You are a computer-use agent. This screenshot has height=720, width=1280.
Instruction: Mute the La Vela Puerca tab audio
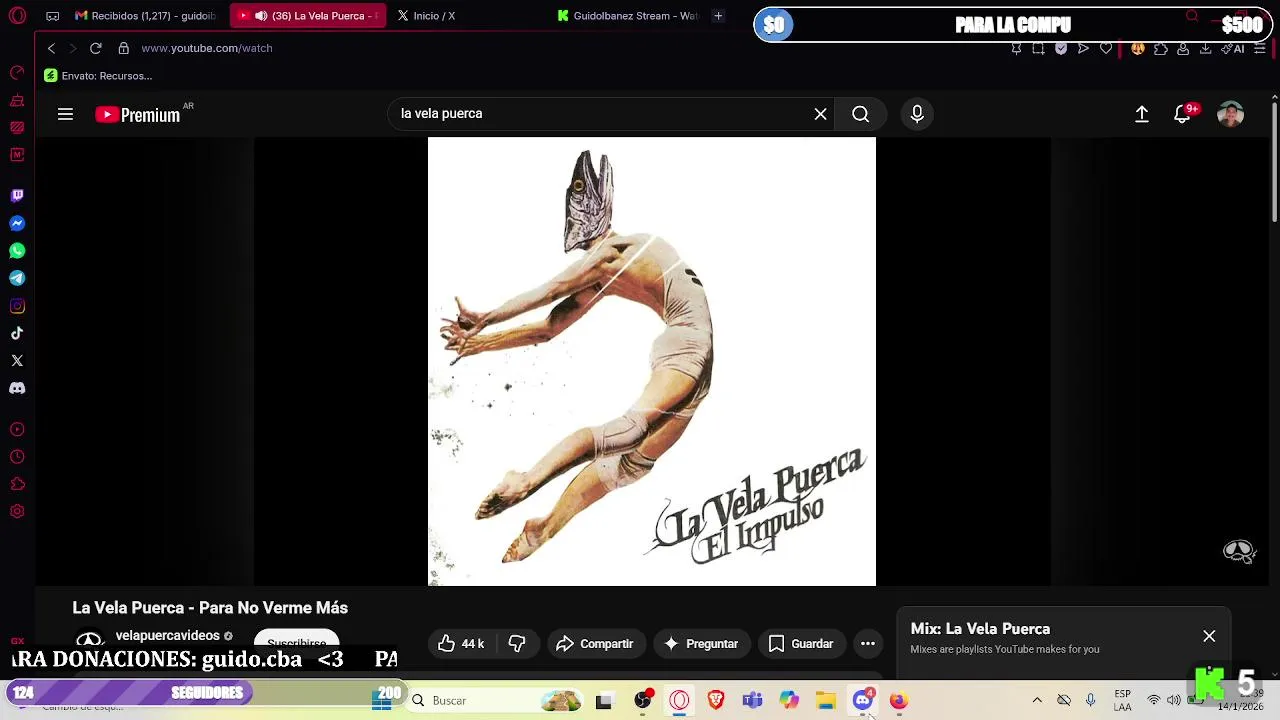(x=261, y=16)
